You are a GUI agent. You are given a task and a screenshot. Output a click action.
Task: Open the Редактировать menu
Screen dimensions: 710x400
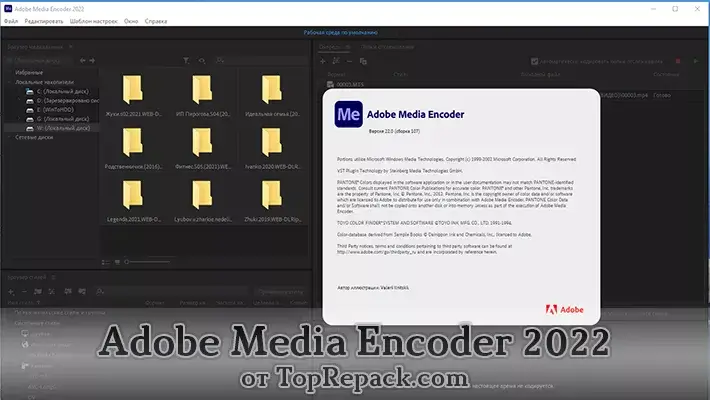[x=44, y=21]
